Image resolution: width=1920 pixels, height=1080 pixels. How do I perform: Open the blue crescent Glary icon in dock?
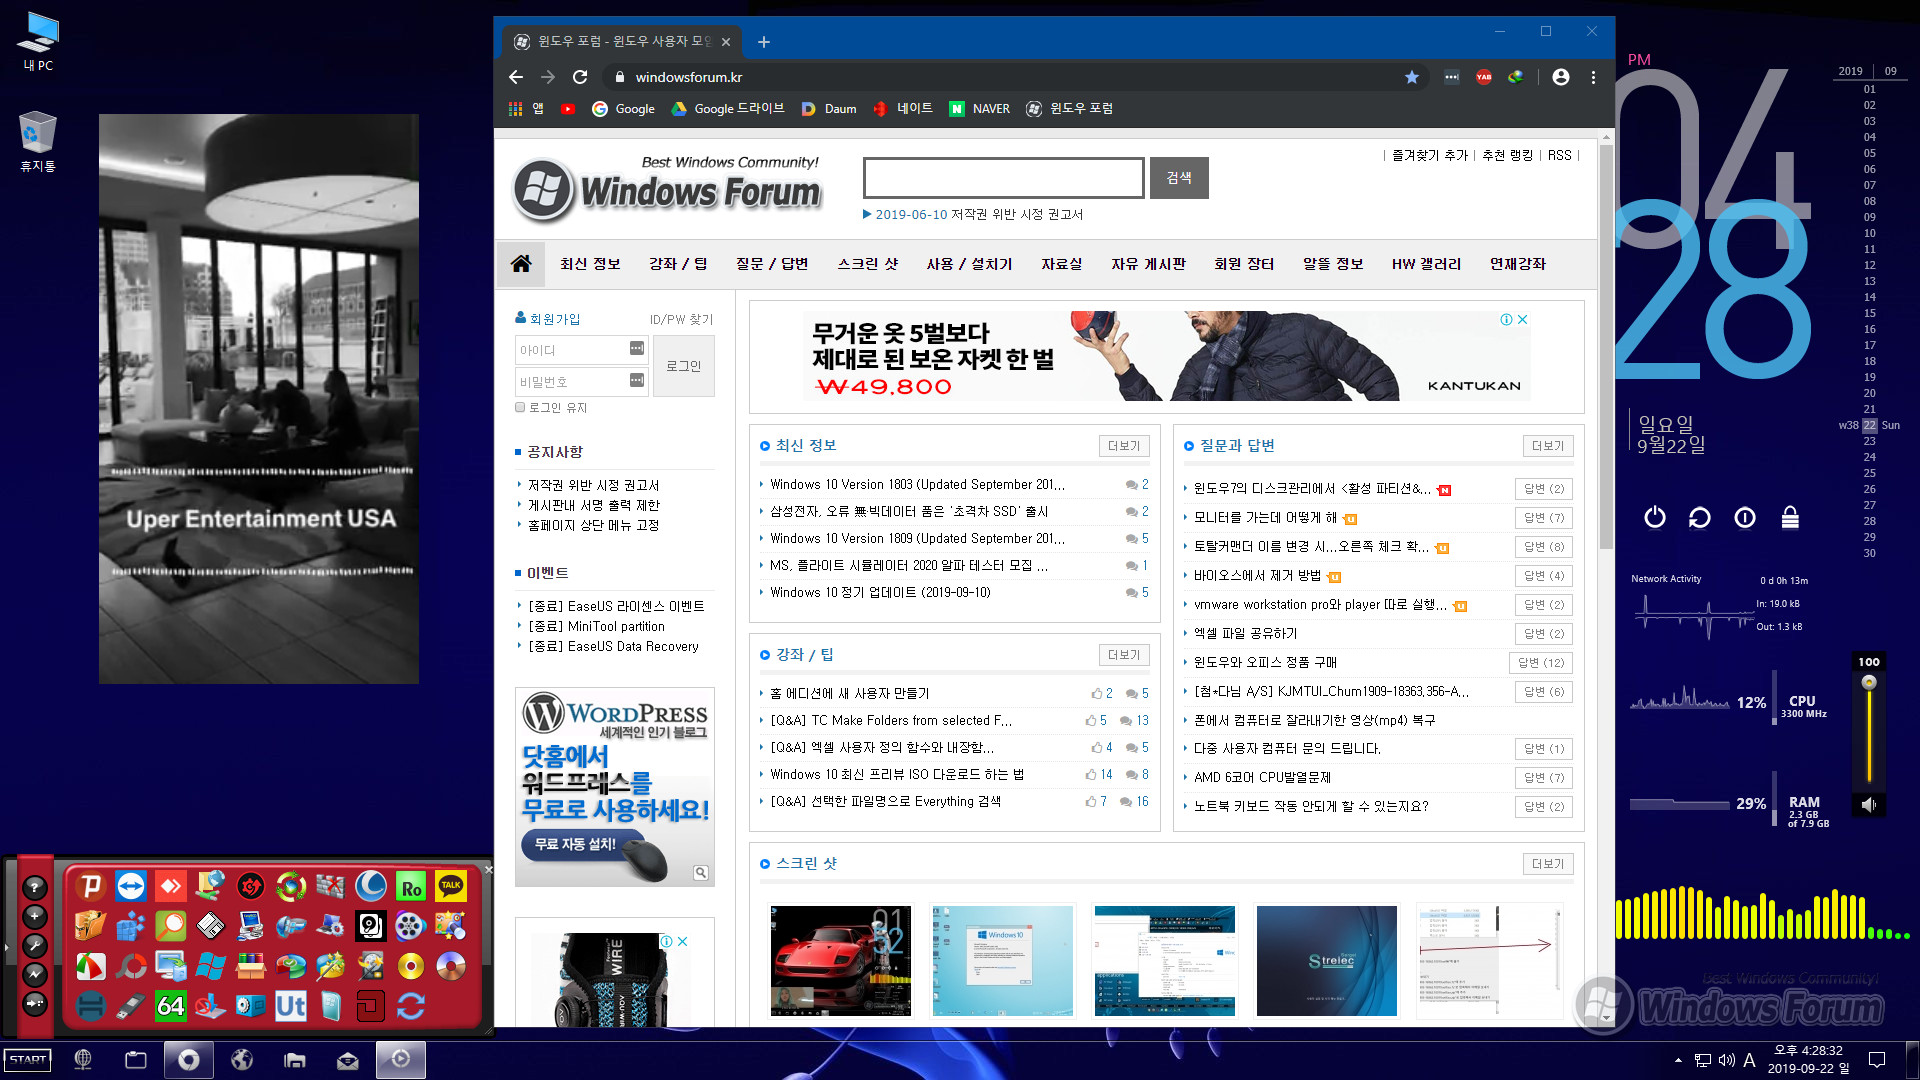[371, 886]
